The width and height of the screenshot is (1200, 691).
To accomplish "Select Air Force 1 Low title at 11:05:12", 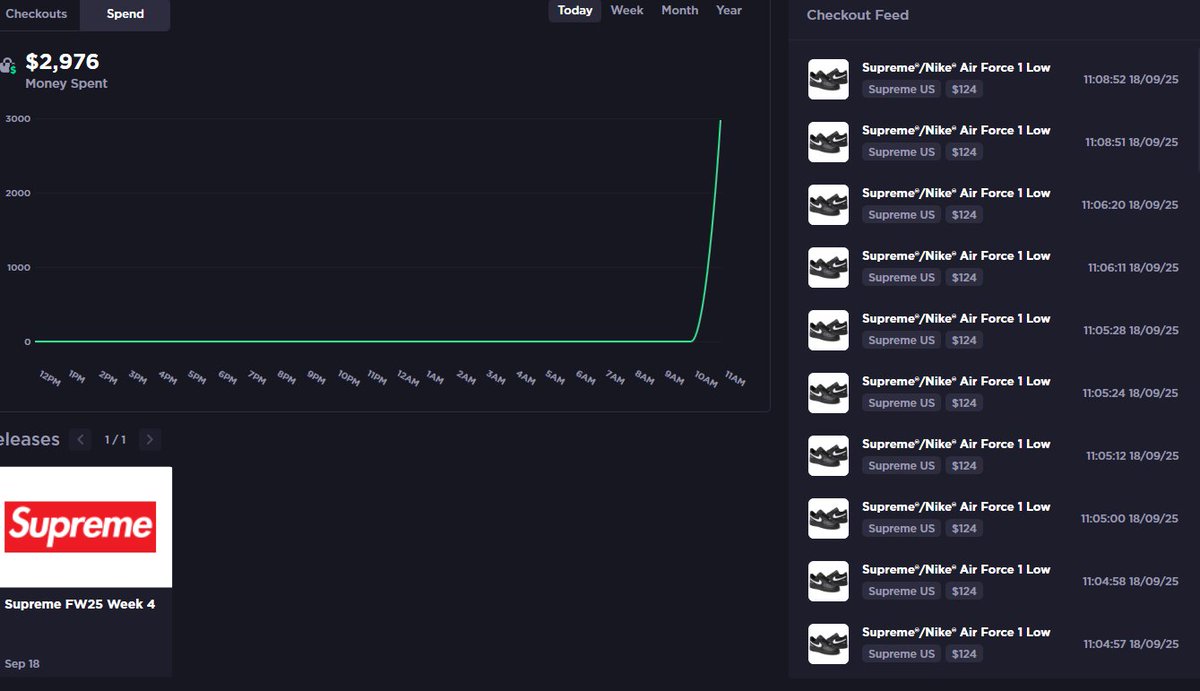I will 956,444.
